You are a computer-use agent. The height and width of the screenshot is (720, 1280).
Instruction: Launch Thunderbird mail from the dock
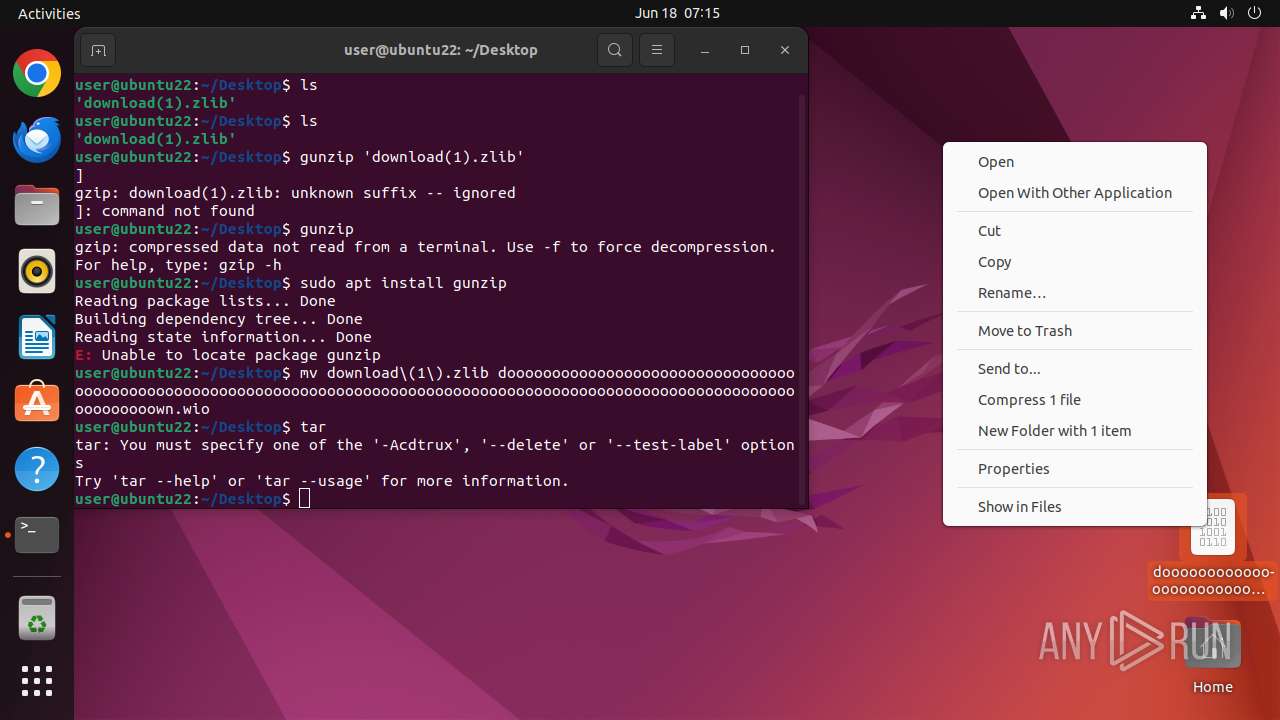point(37,139)
